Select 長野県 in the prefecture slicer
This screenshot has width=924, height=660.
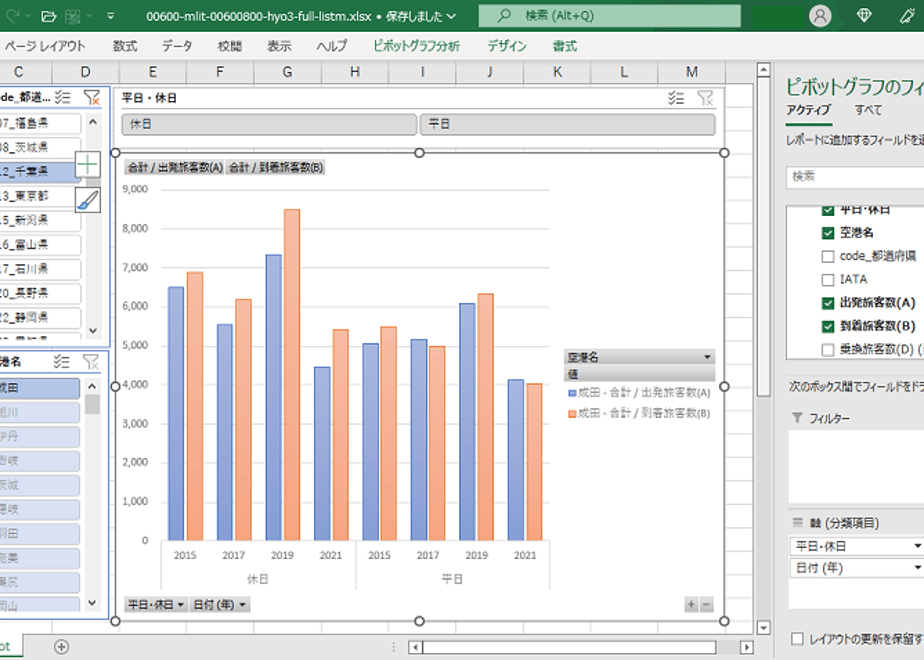(39, 293)
